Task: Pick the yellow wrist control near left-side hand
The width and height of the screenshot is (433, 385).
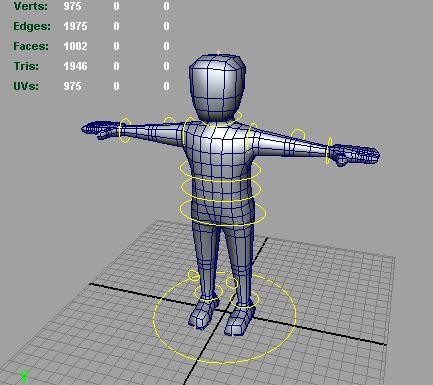Action: [125, 130]
